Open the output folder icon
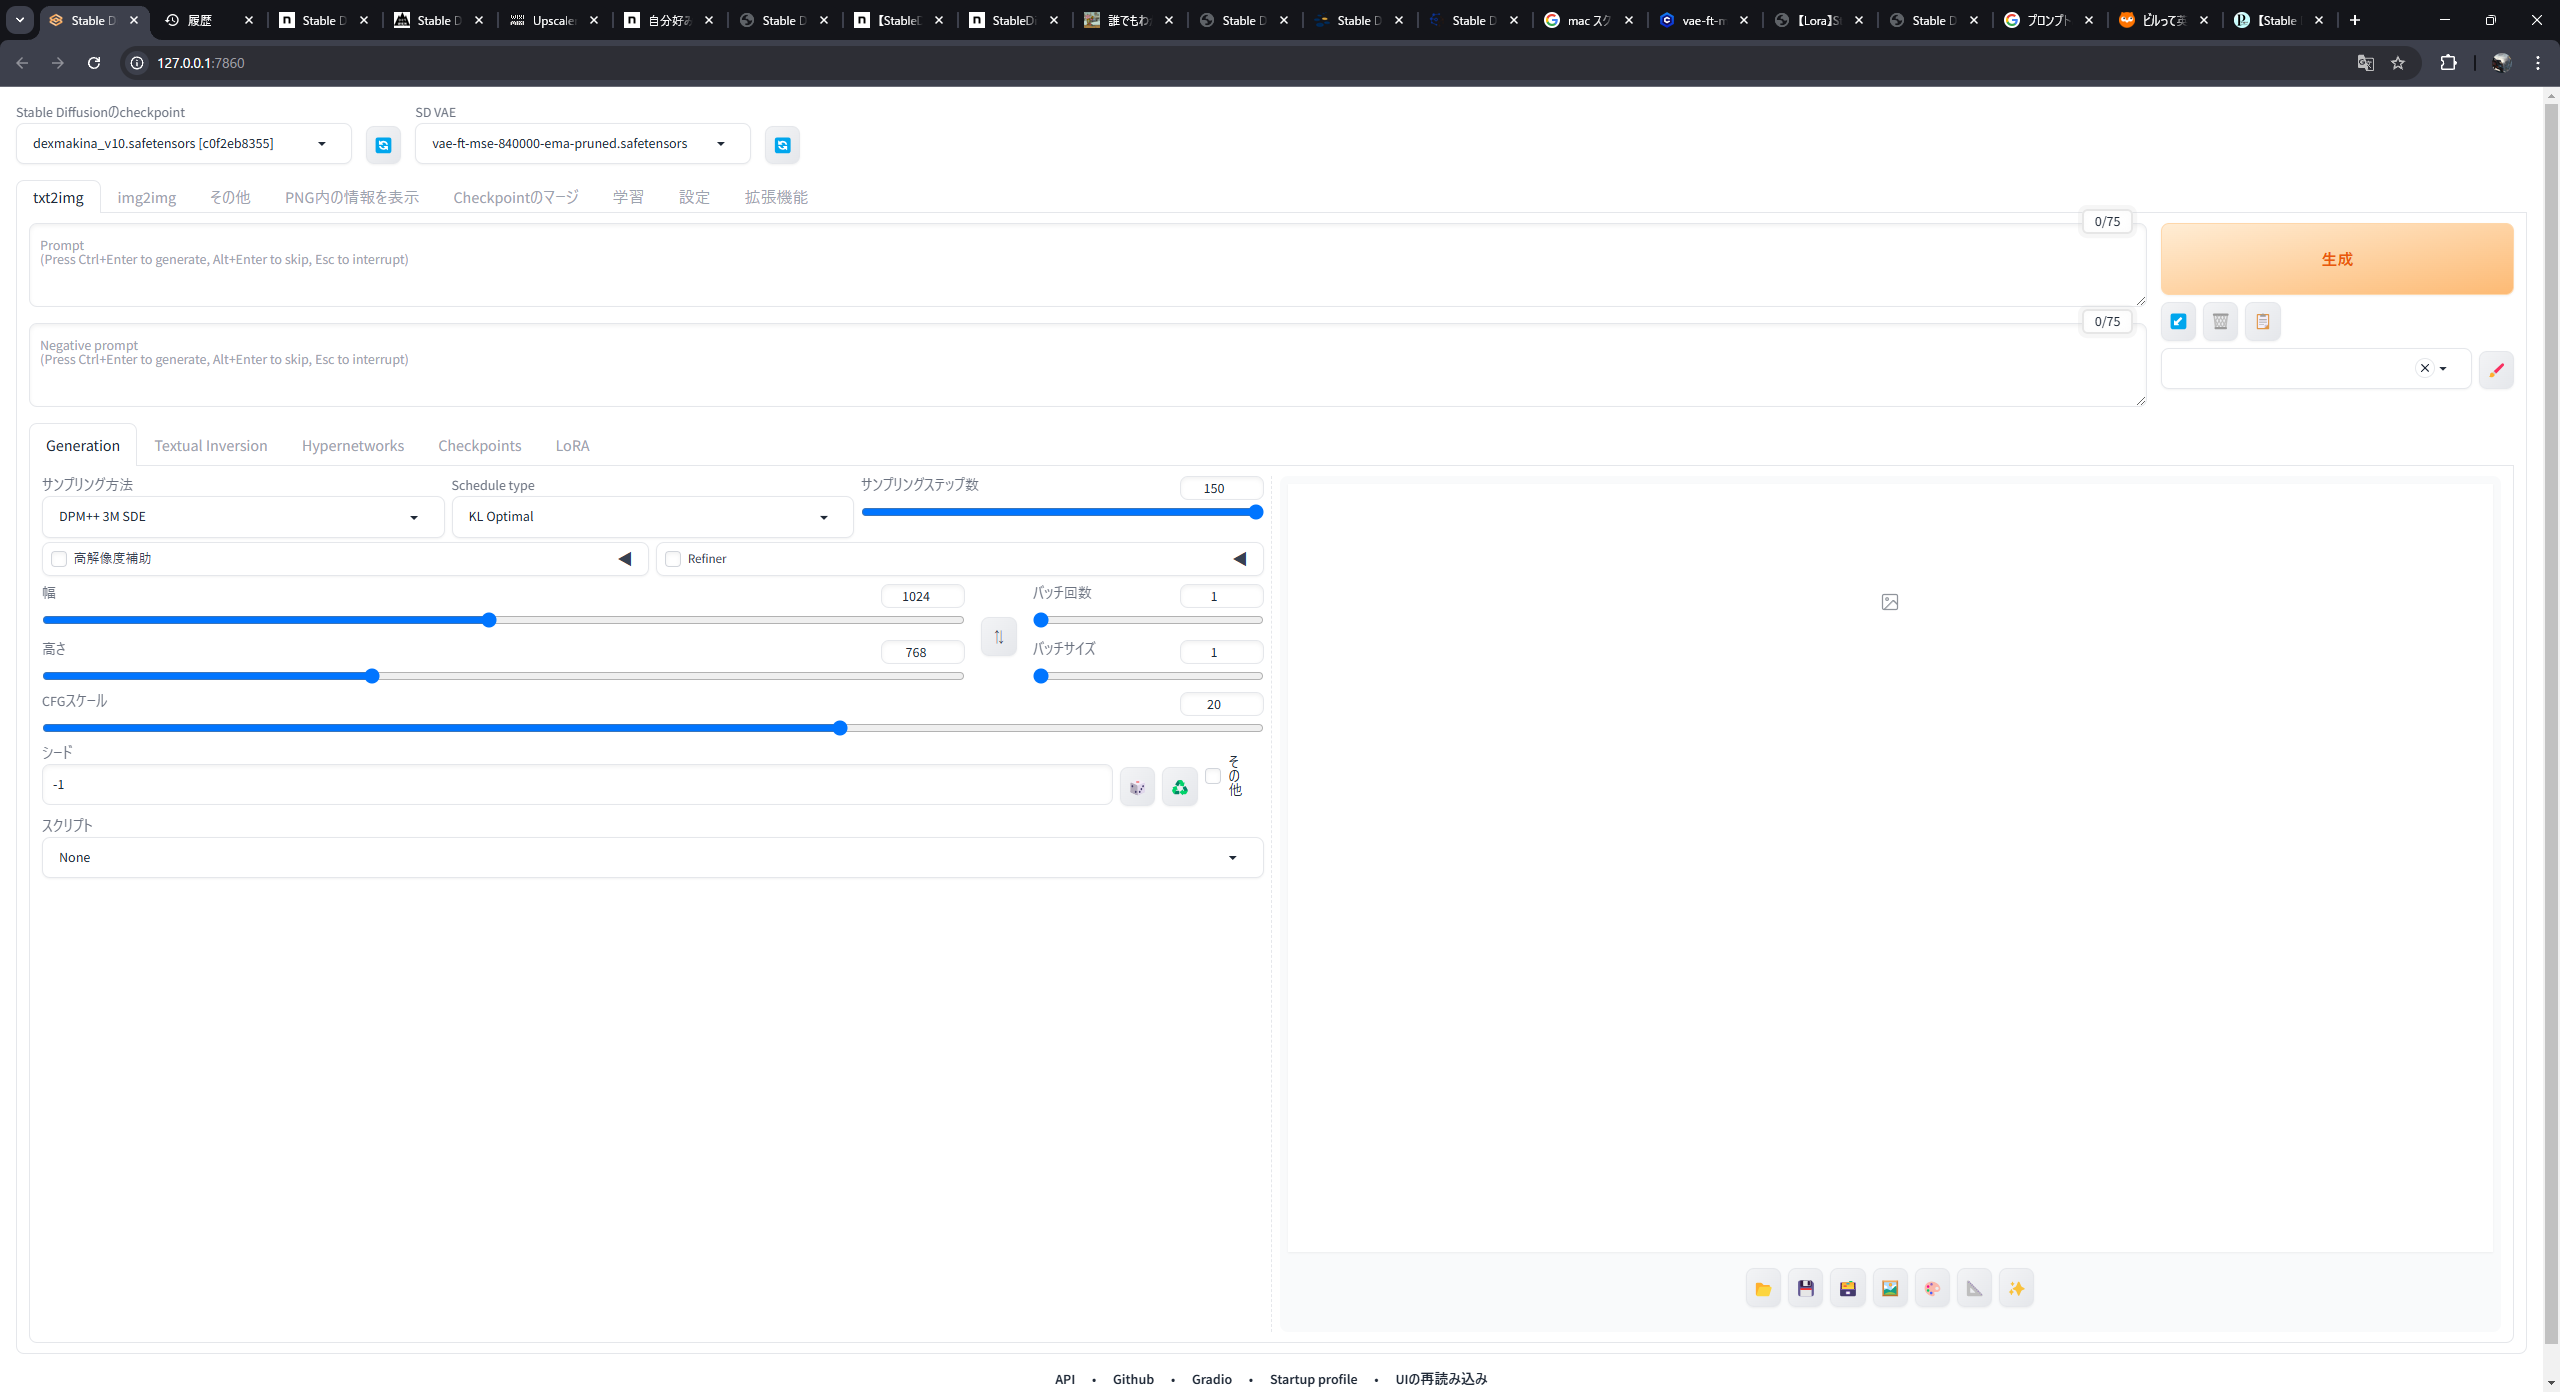 pyautogui.click(x=1763, y=1288)
